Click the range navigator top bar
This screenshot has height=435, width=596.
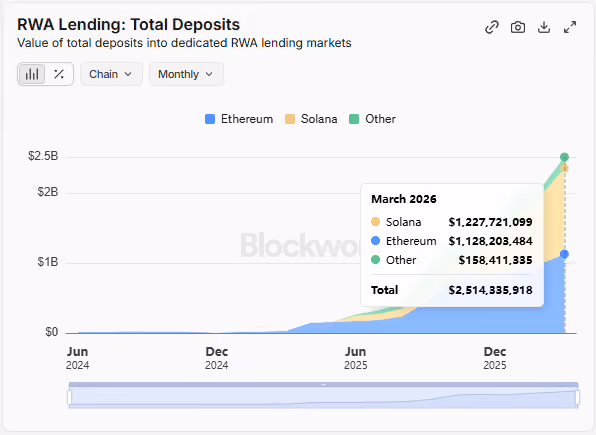point(323,385)
